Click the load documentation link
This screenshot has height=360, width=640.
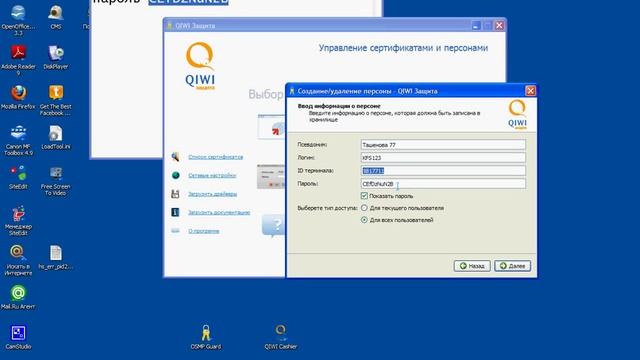click(x=219, y=212)
